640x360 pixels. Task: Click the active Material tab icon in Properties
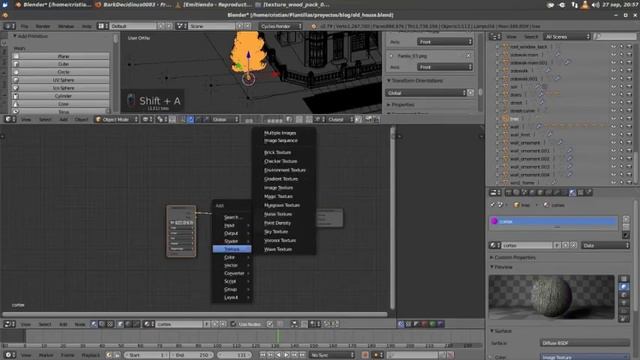573,193
